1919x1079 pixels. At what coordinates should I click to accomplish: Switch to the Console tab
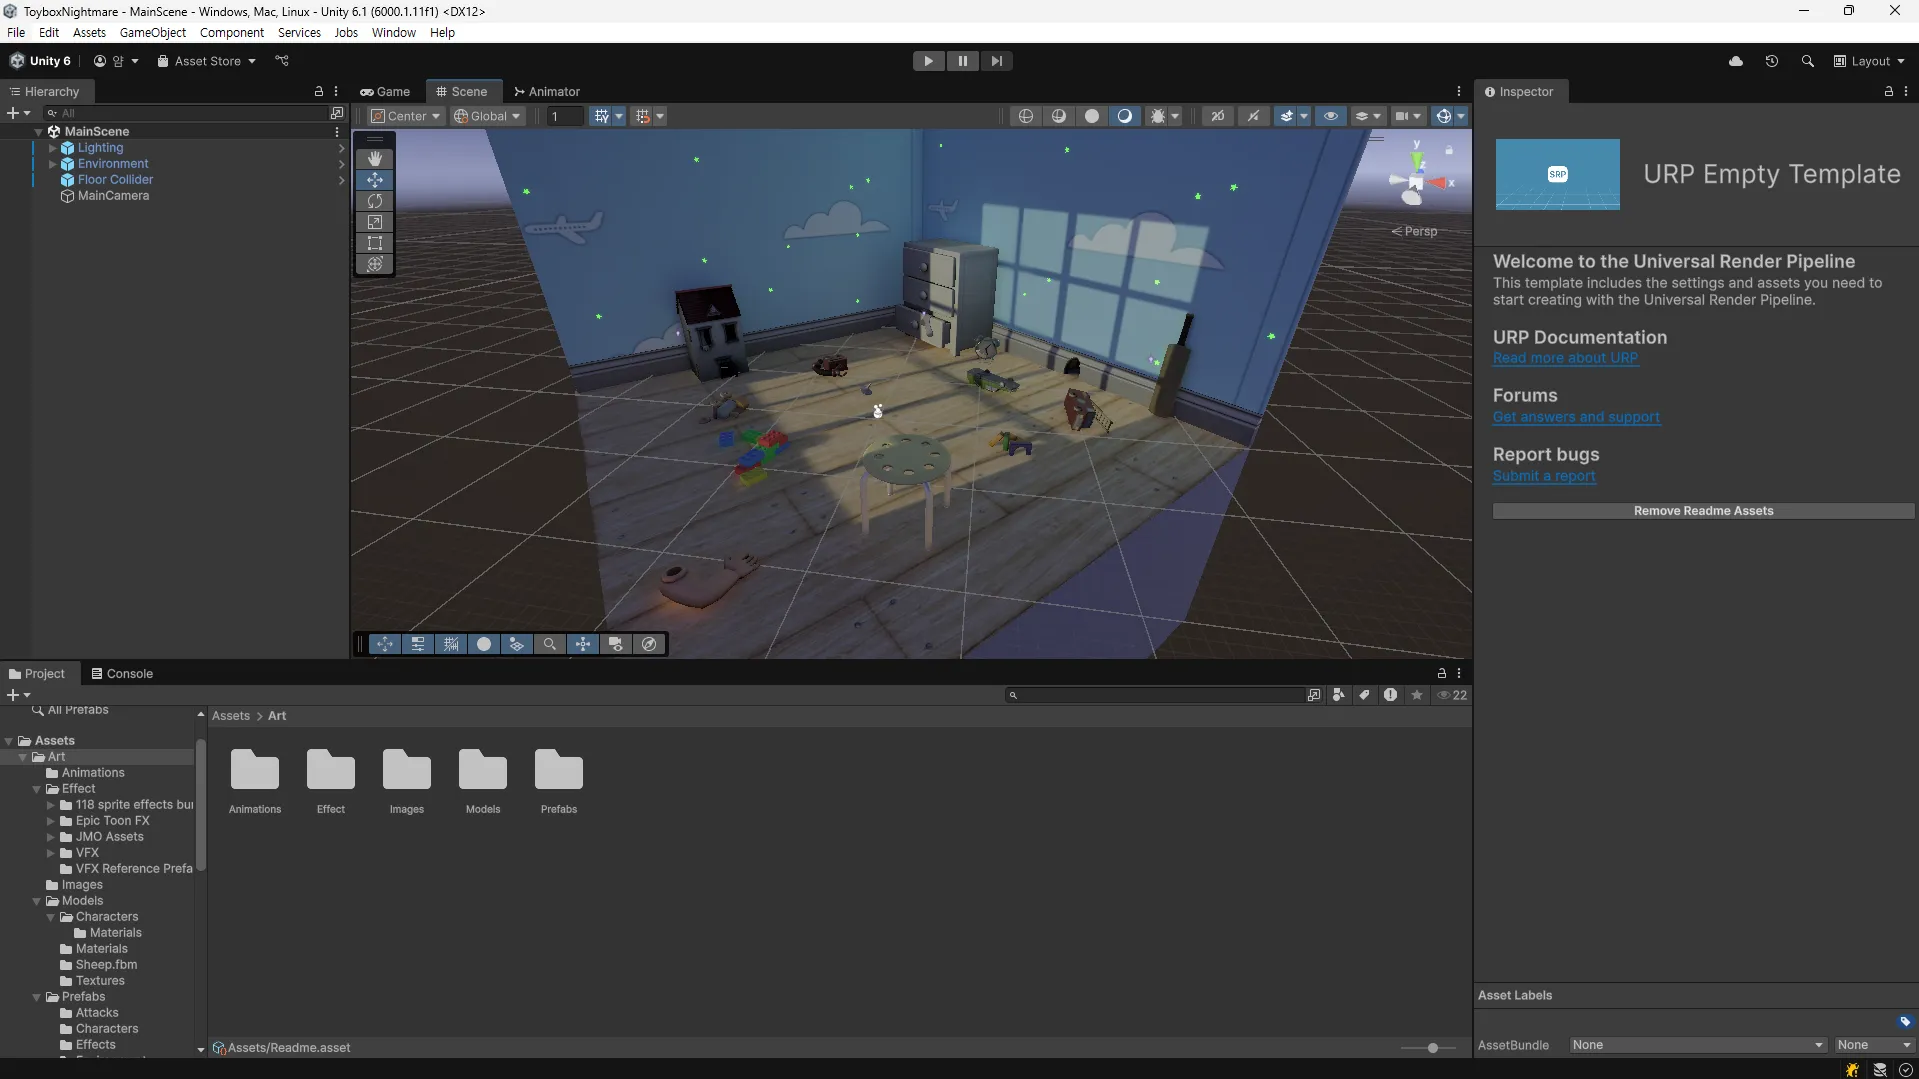(122, 674)
